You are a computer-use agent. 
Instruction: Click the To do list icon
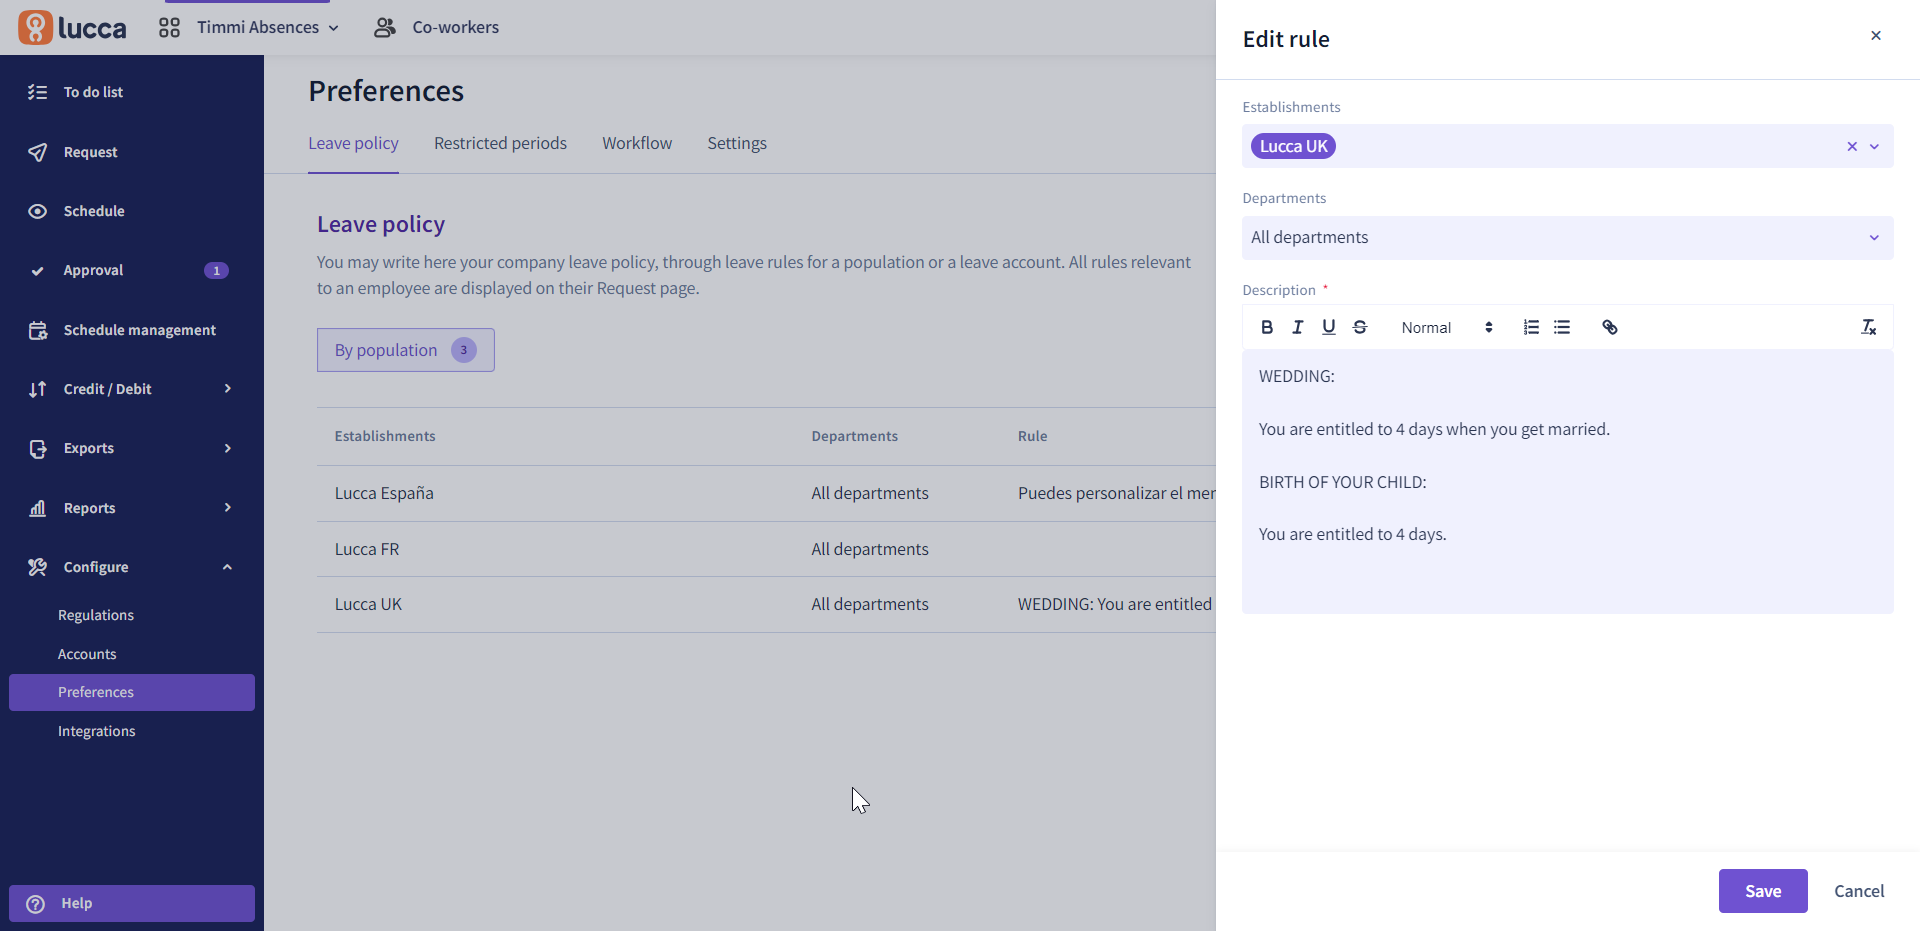[x=37, y=92]
